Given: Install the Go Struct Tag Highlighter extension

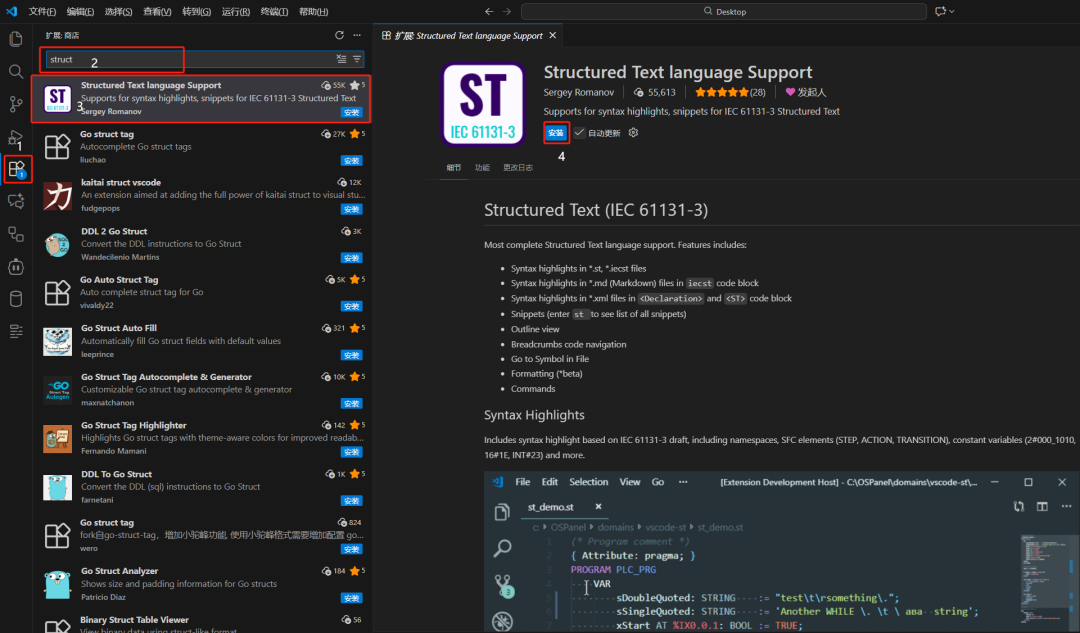Looking at the screenshot, I should click(x=351, y=453).
